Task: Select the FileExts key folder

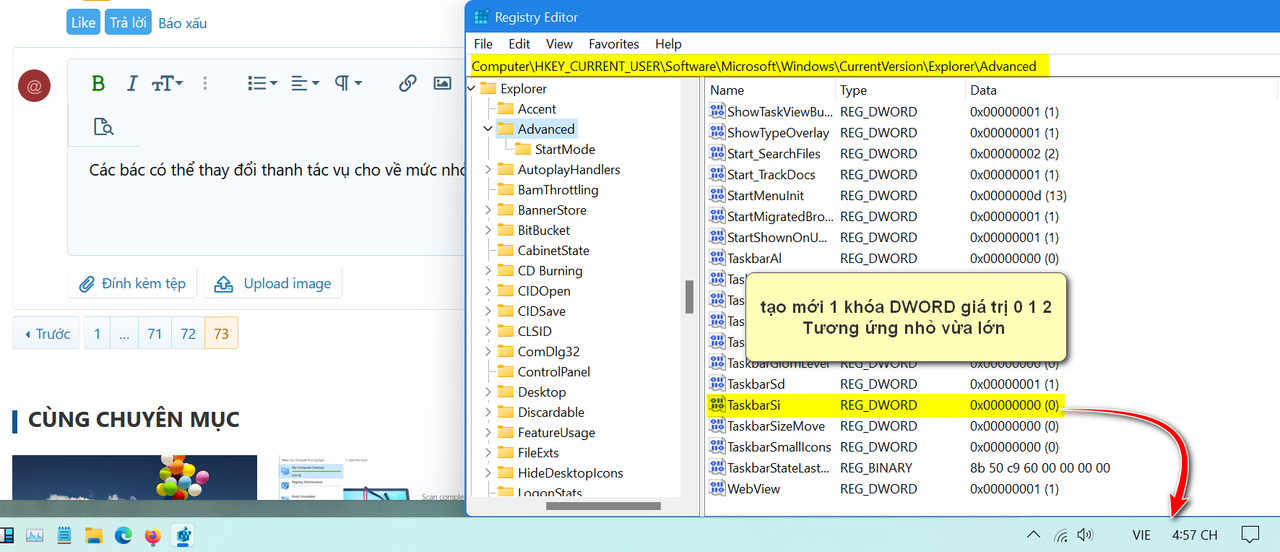Action: pos(529,453)
